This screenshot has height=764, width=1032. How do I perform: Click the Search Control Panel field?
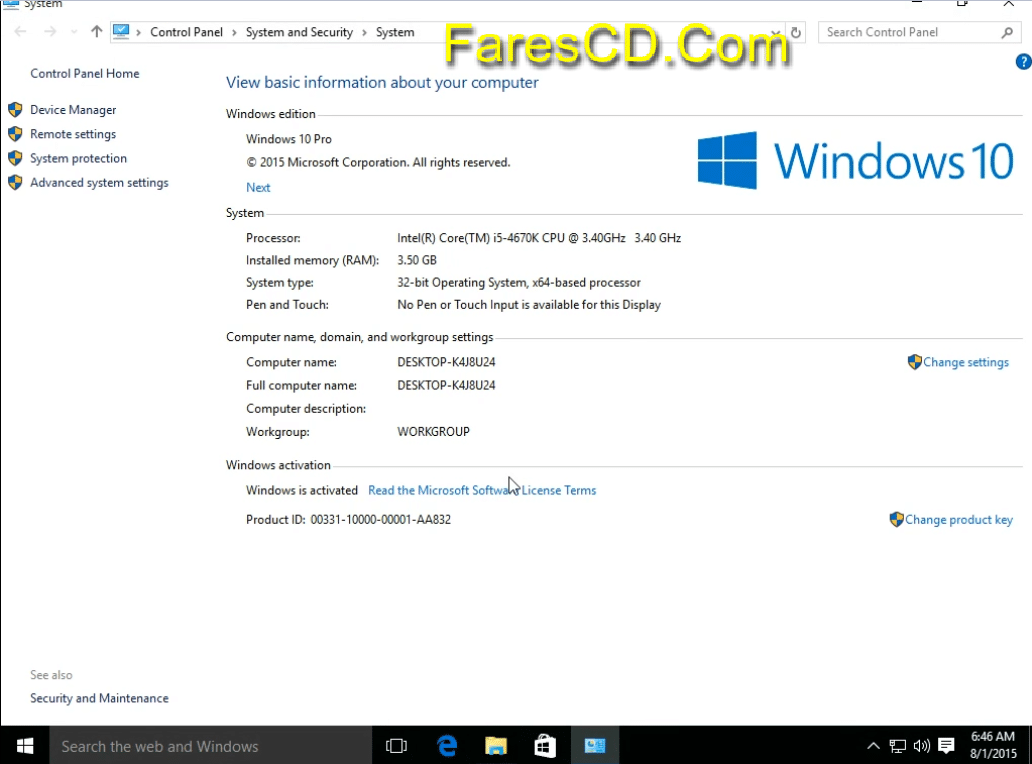[919, 32]
